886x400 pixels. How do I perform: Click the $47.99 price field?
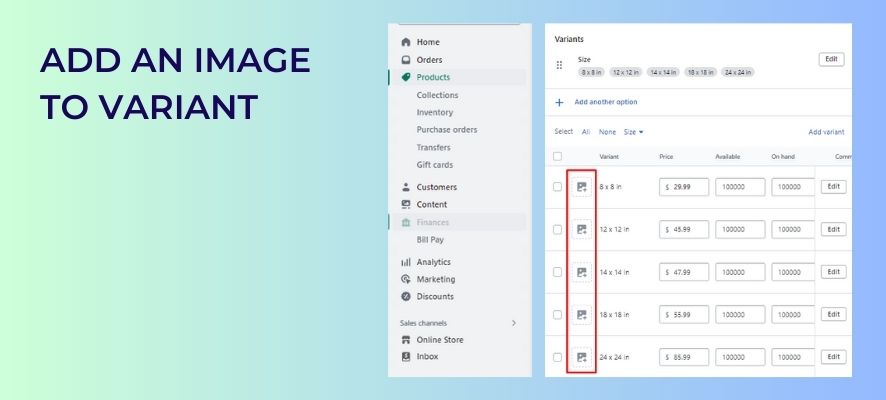[684, 272]
